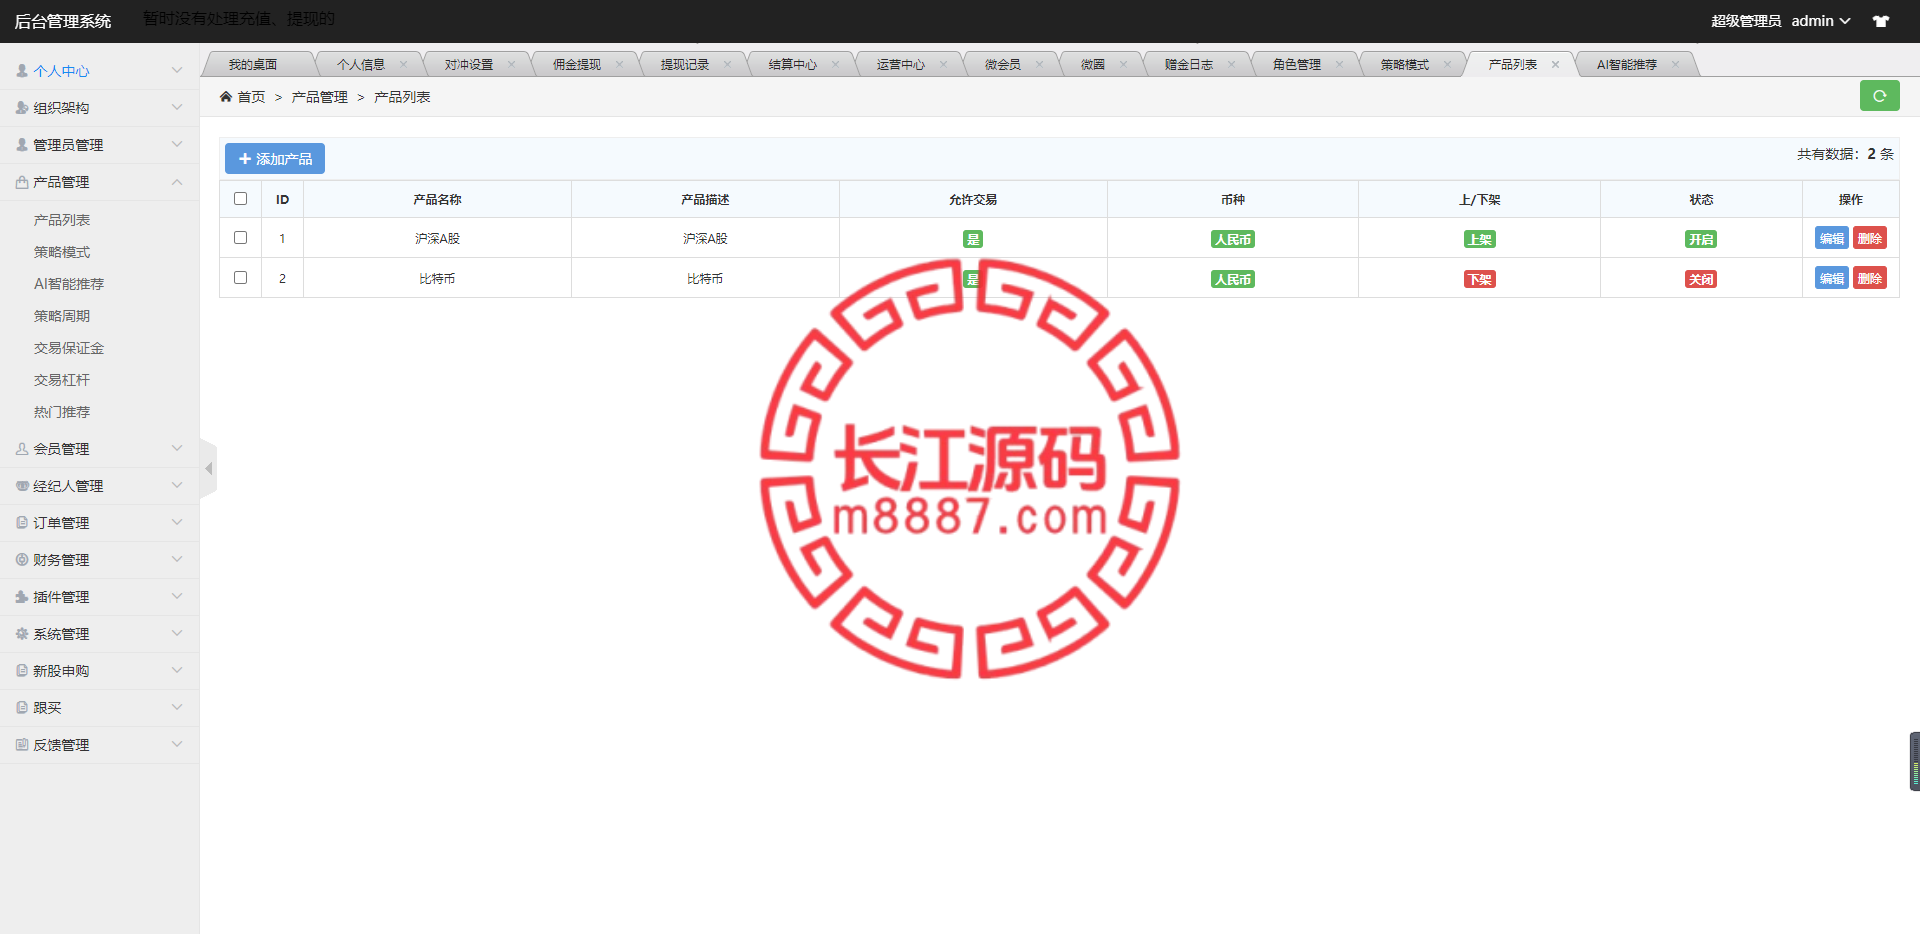Check the box for 比特币 row
1920x934 pixels.
[x=240, y=278]
